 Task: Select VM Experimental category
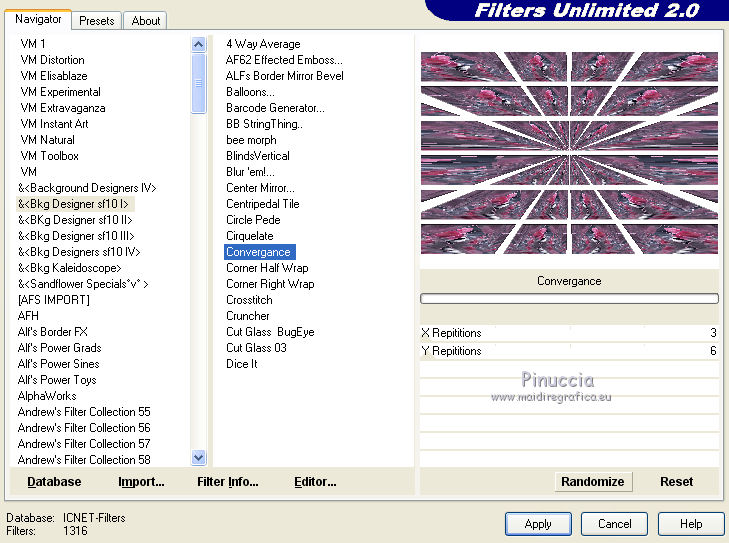pos(60,92)
